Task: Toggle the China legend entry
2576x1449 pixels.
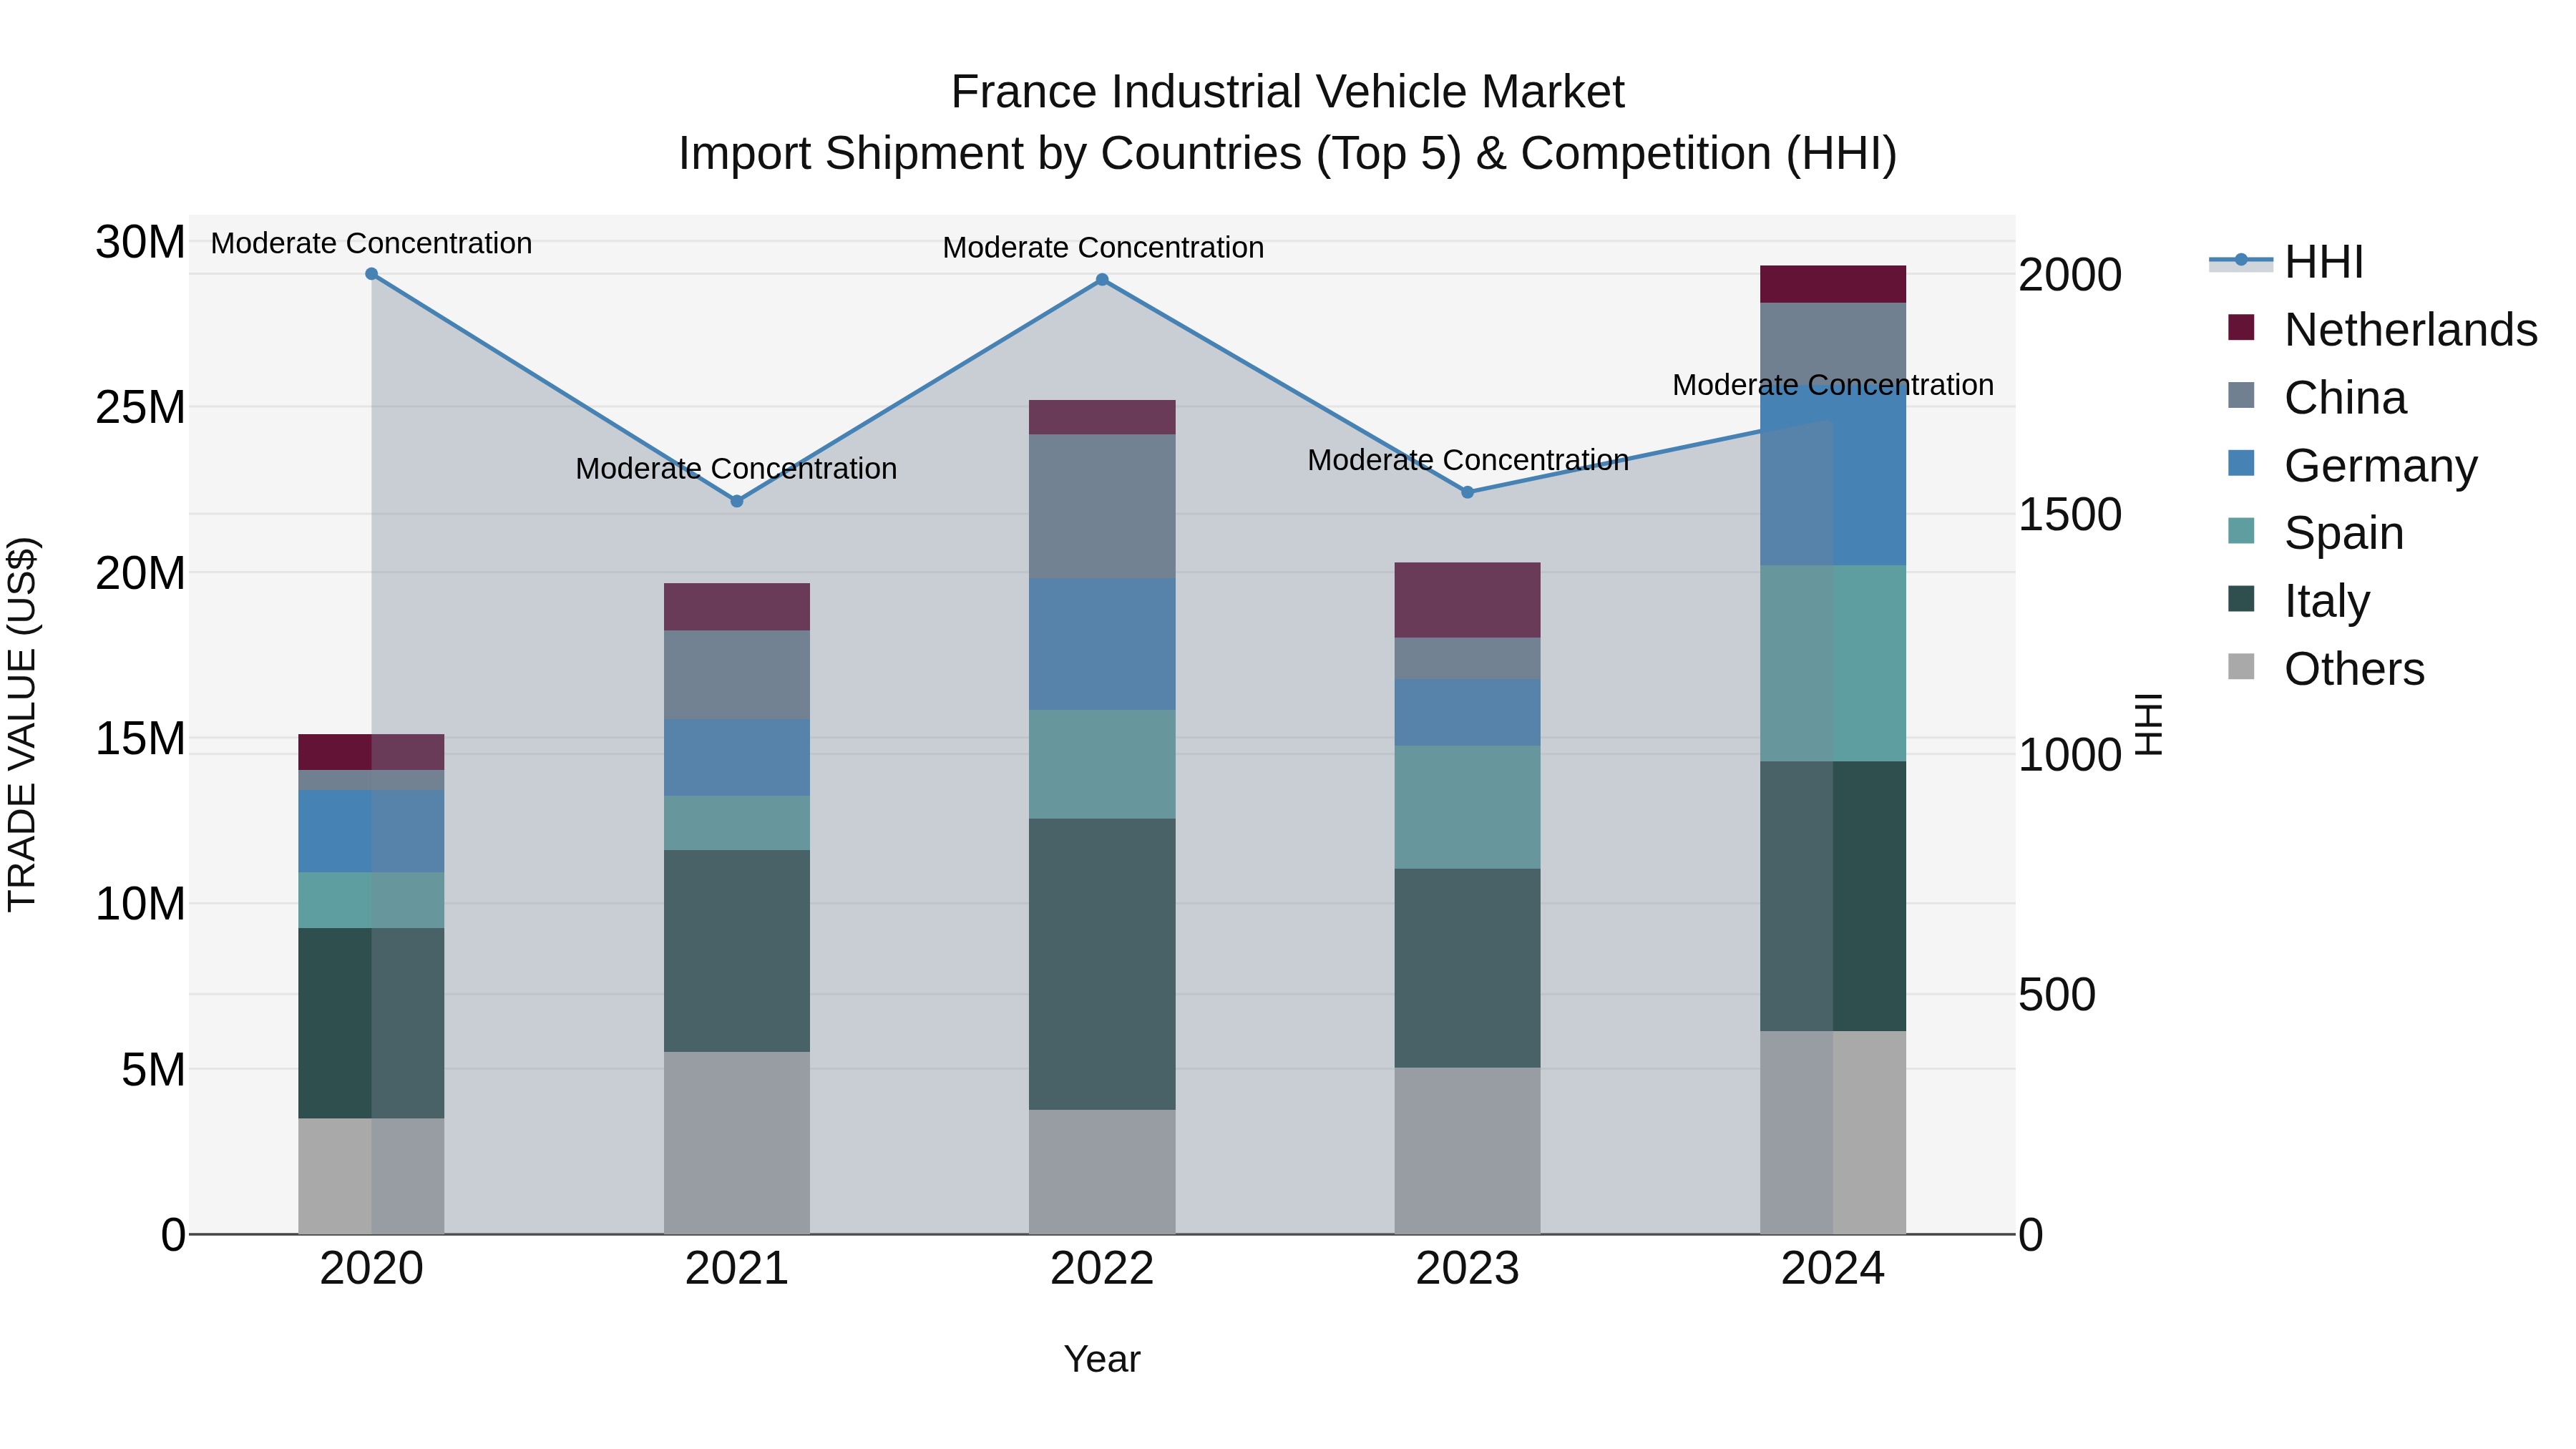Action: [2317, 398]
